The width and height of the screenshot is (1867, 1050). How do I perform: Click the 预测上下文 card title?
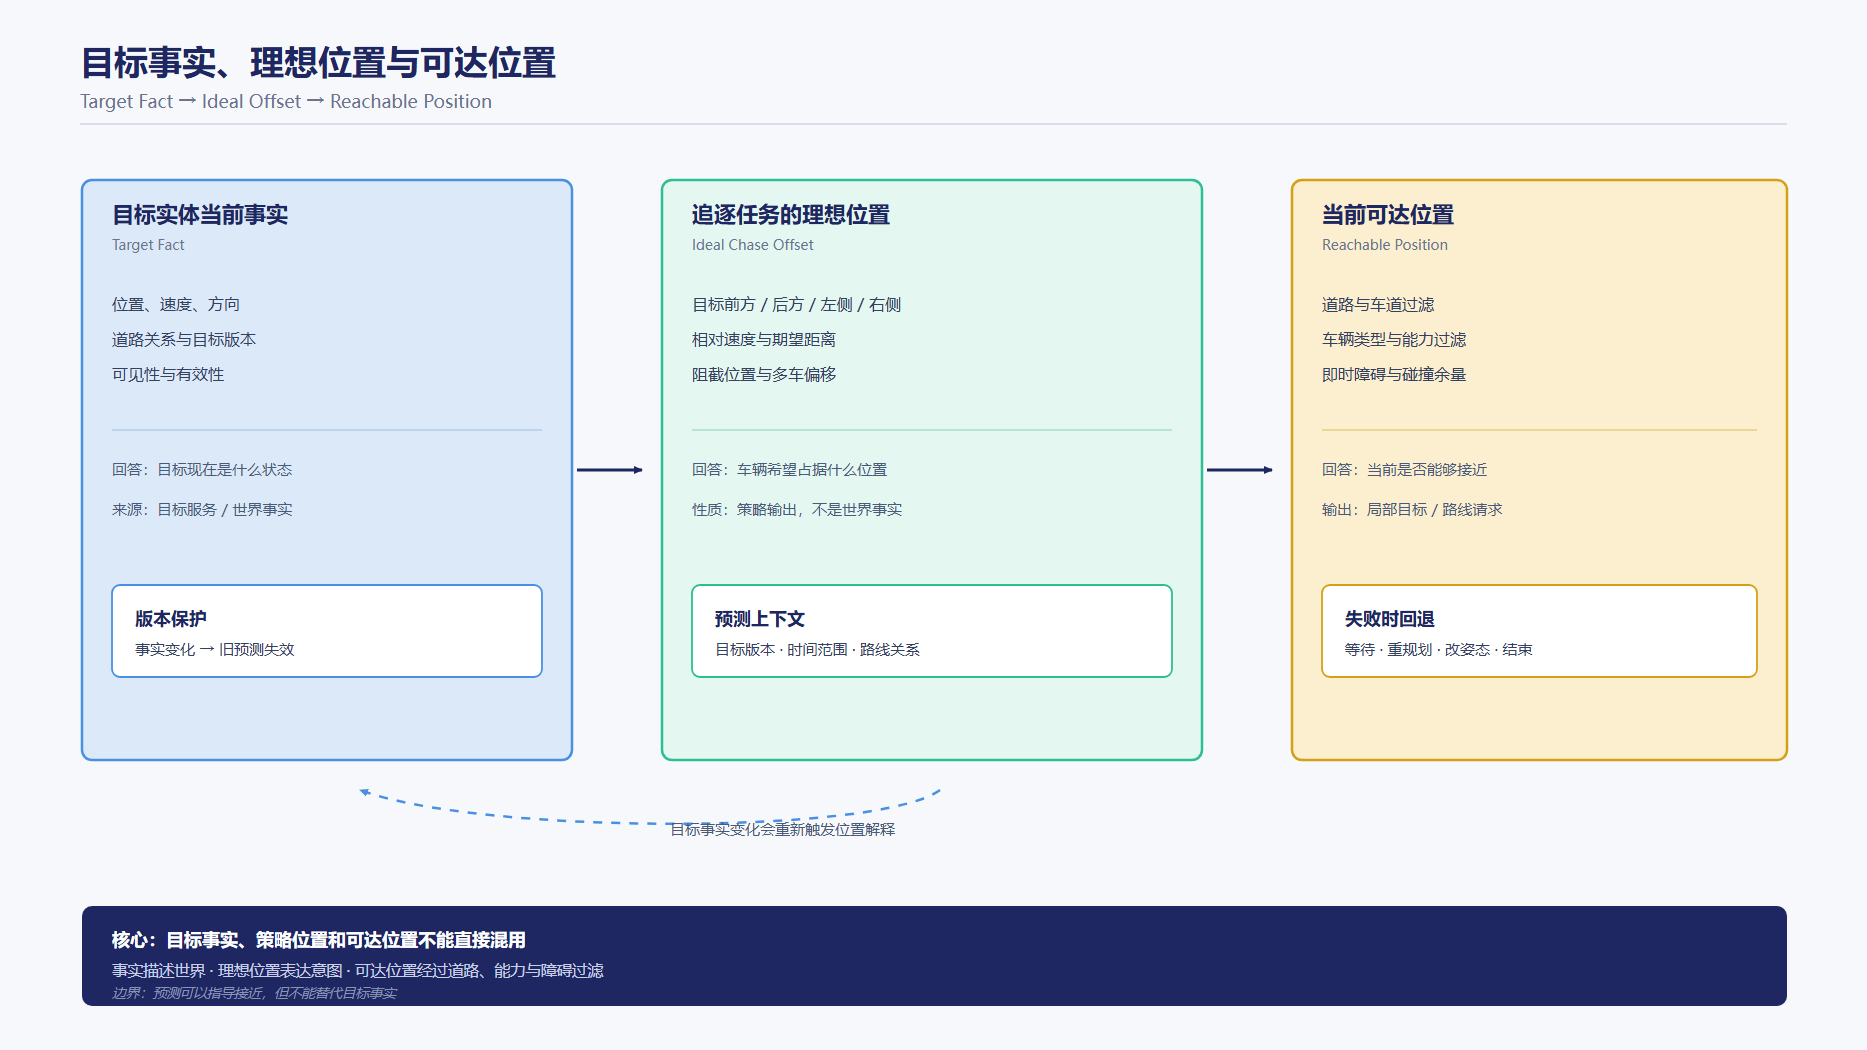(760, 619)
